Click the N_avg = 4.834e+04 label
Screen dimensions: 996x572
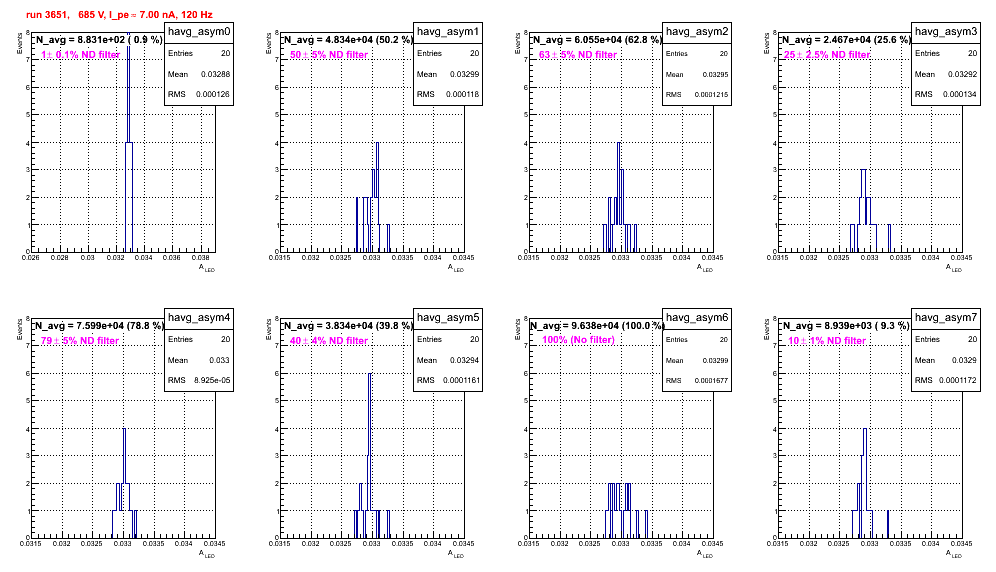point(348,40)
